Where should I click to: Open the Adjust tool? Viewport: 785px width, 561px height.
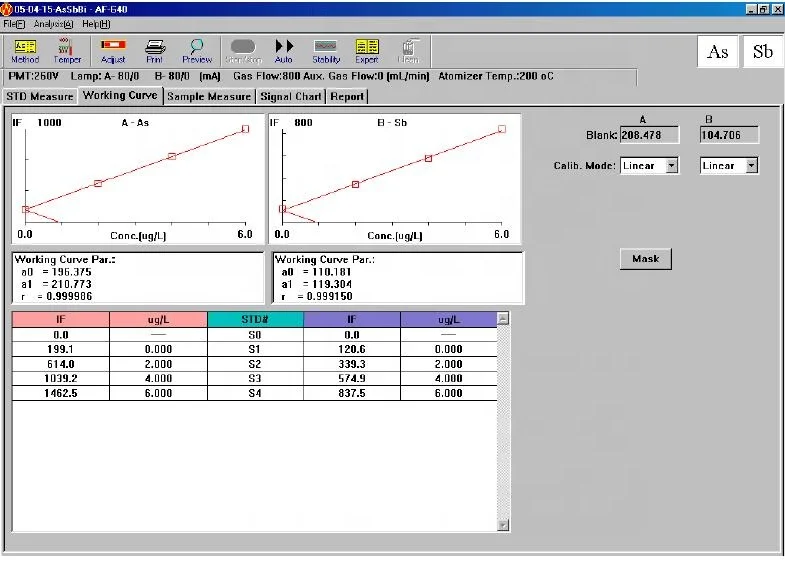click(x=113, y=51)
